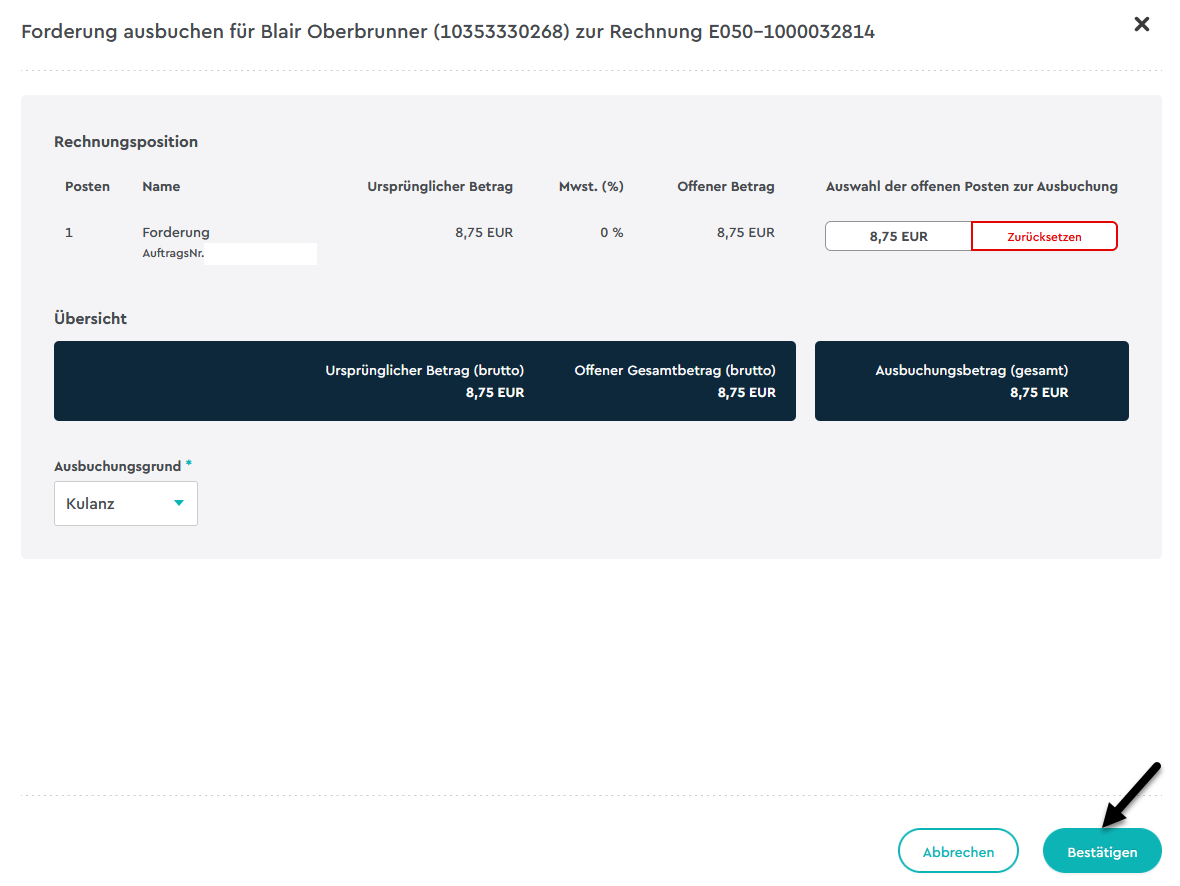Screen dimensions: 1180x886
Task: Click the Offener Gesamtbetrag (brutto) summary
Action: click(675, 381)
